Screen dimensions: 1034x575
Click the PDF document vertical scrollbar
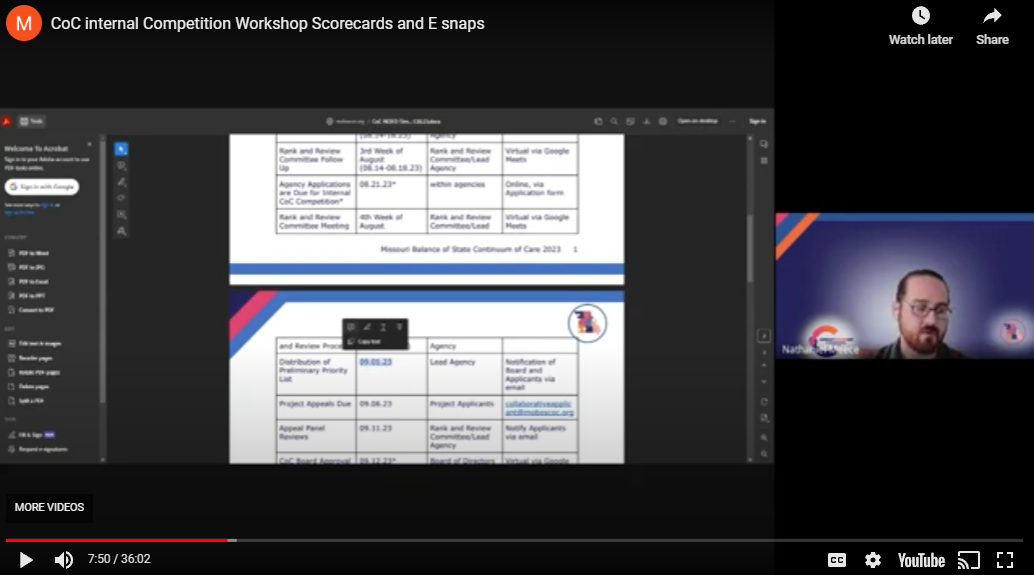(x=750, y=247)
